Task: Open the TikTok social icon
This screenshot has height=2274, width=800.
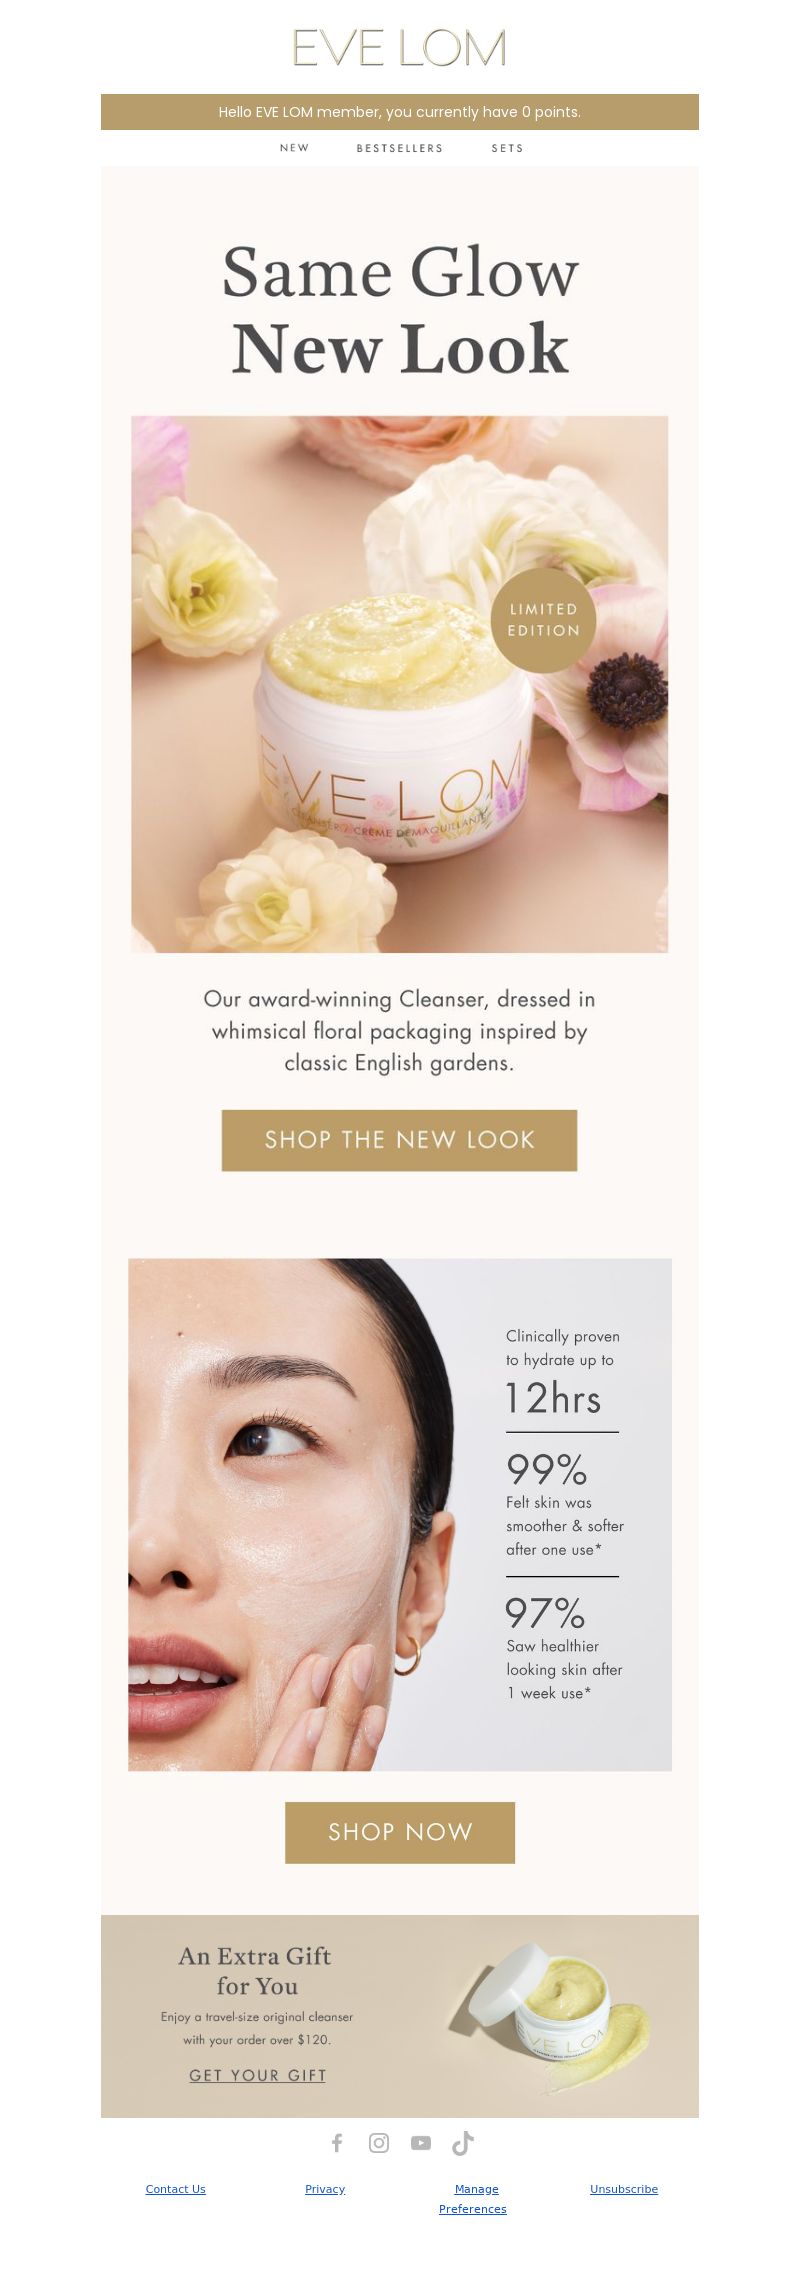Action: click(x=463, y=2143)
